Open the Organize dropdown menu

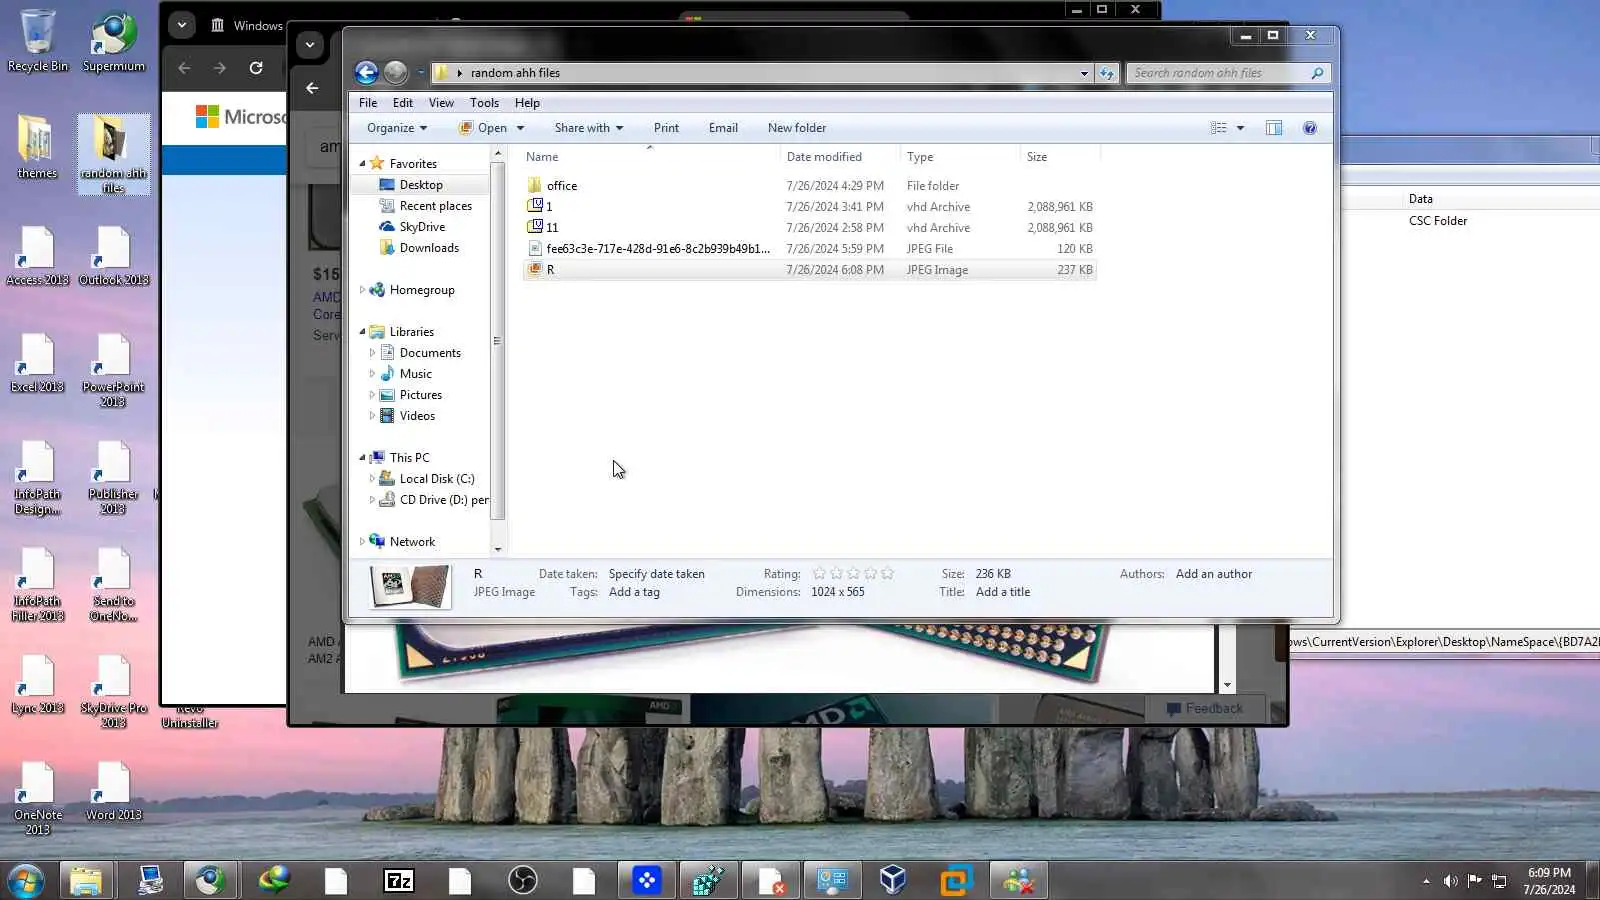tap(397, 128)
